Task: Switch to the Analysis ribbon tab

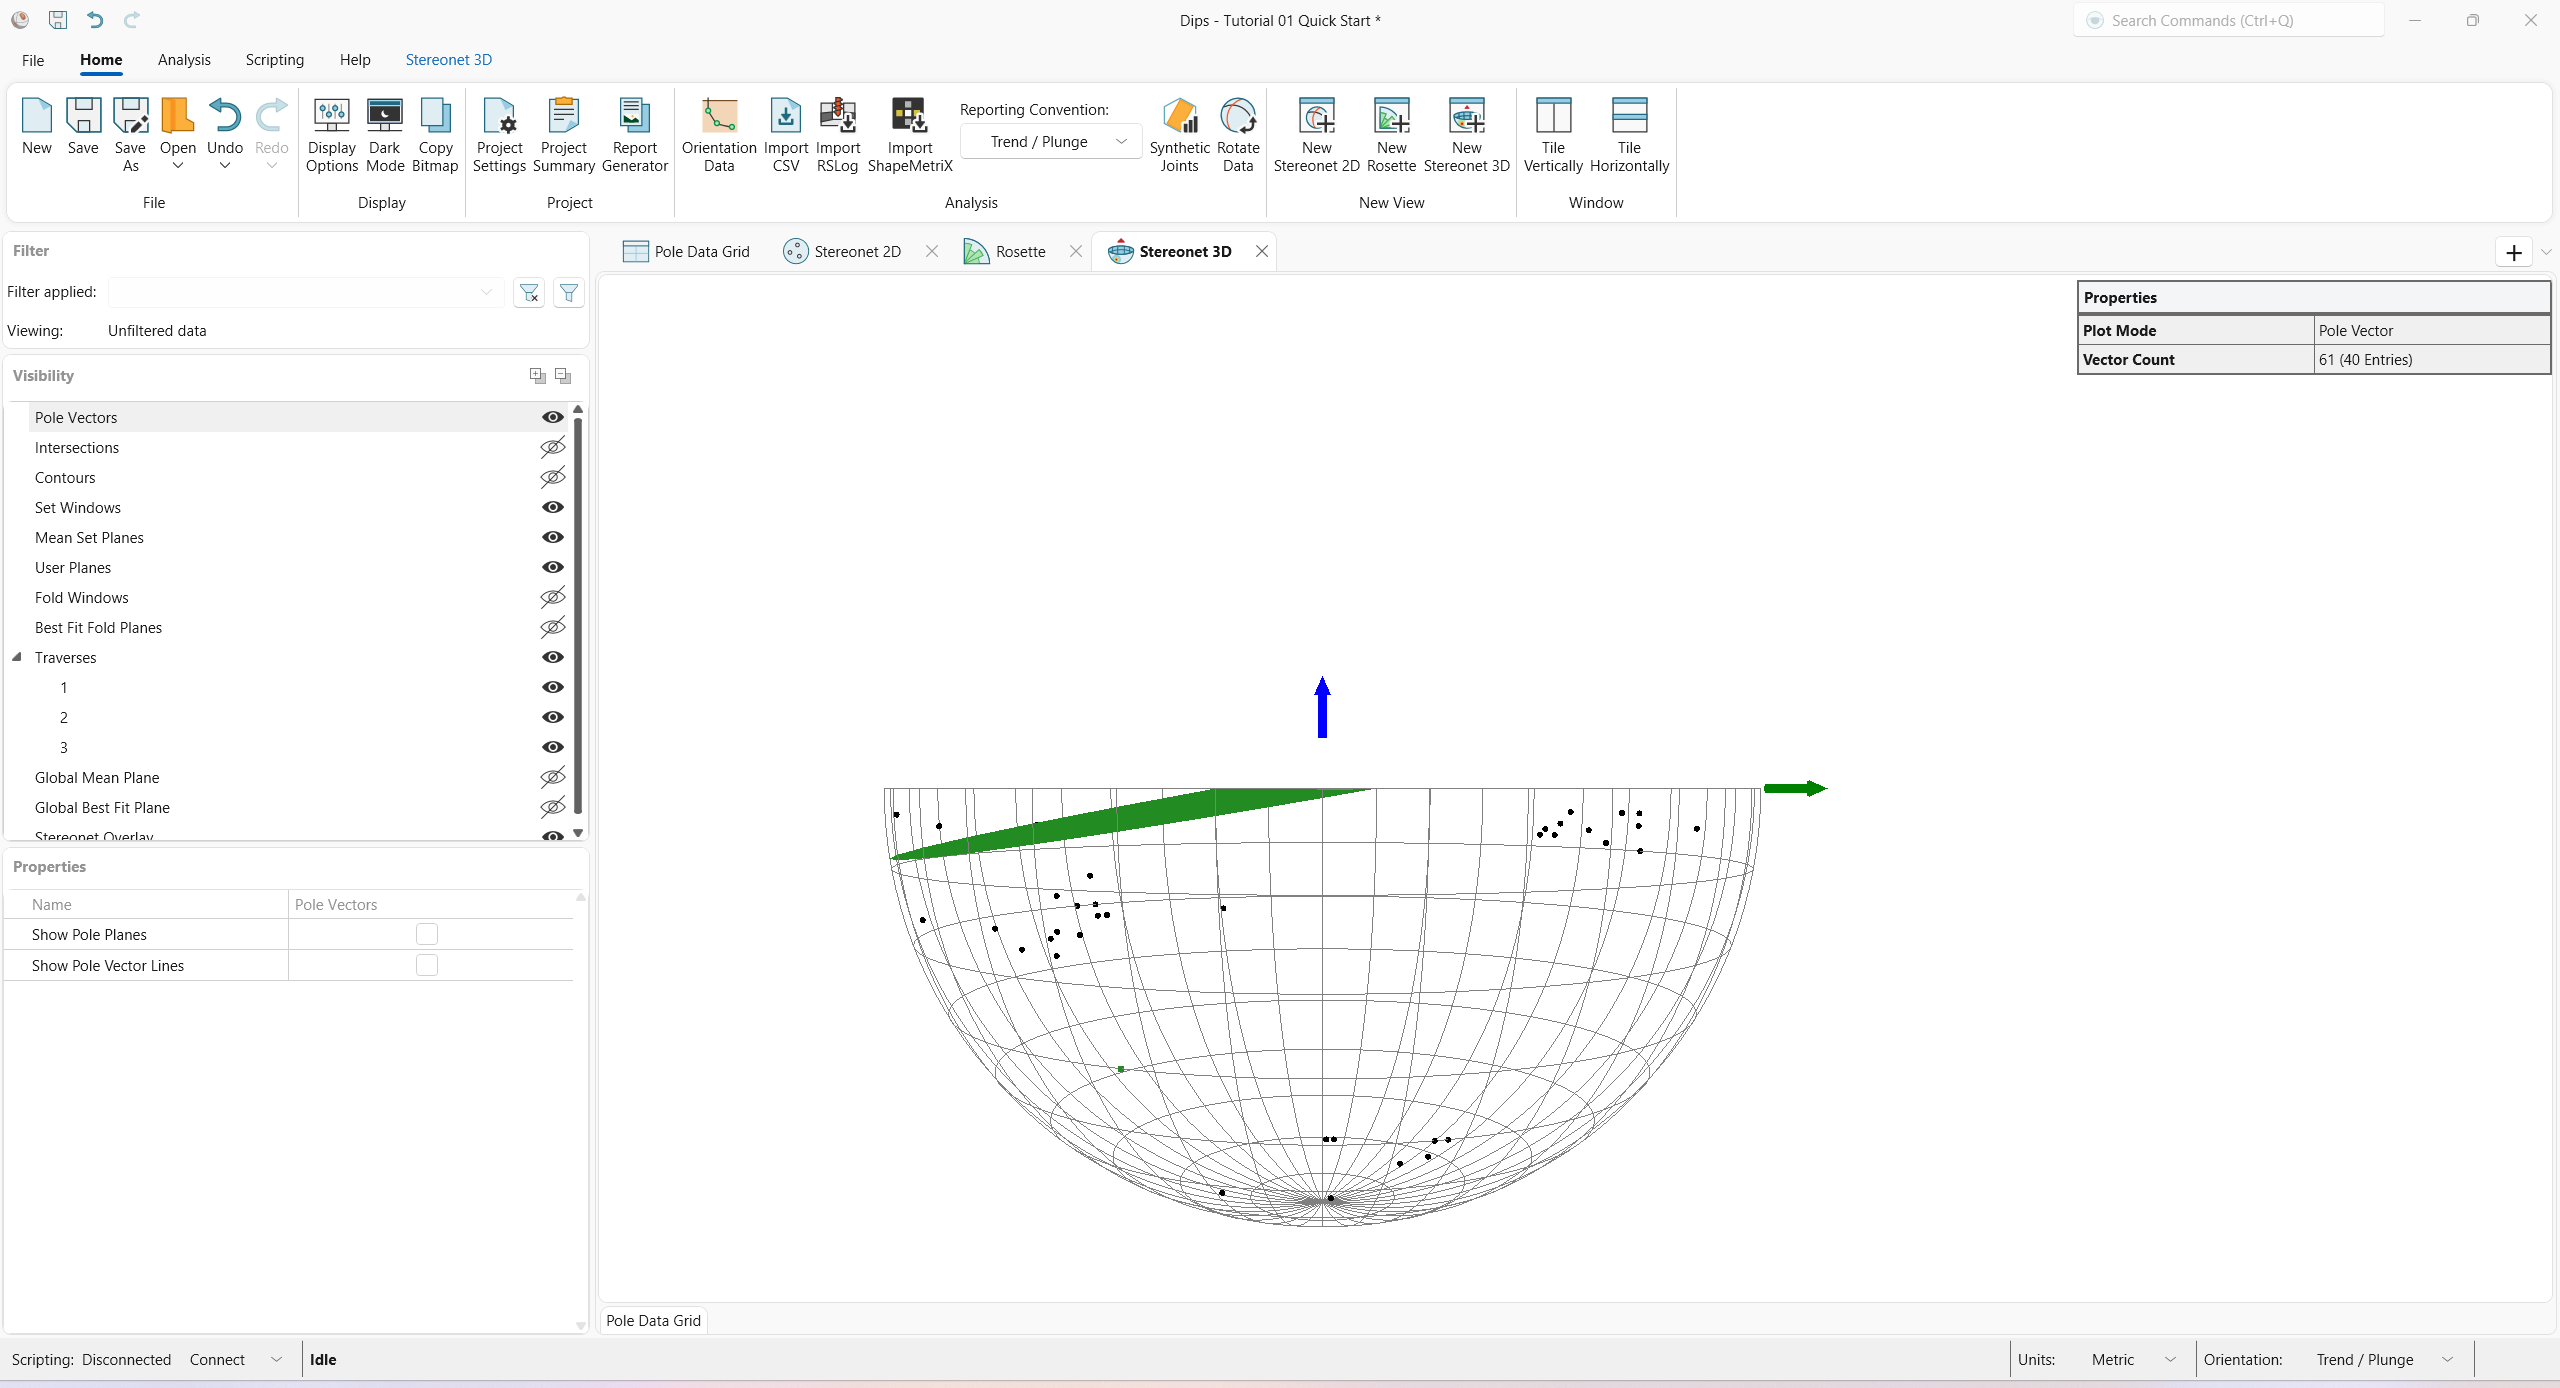Action: 184,59
